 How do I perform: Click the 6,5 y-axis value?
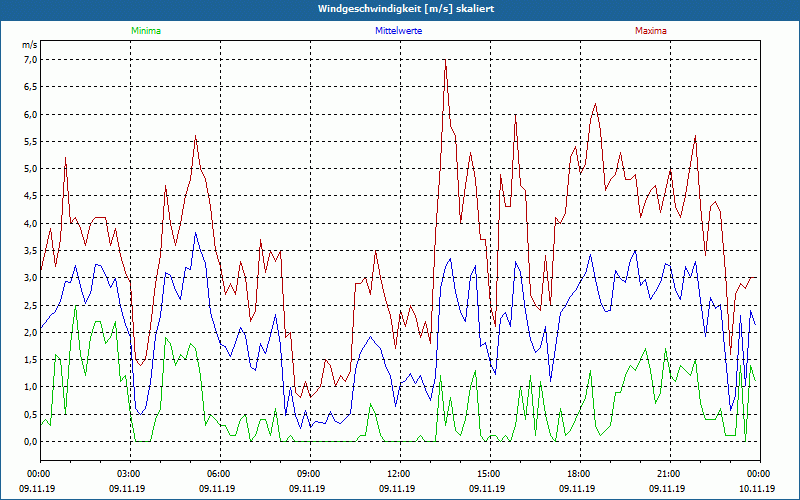[x=30, y=87]
